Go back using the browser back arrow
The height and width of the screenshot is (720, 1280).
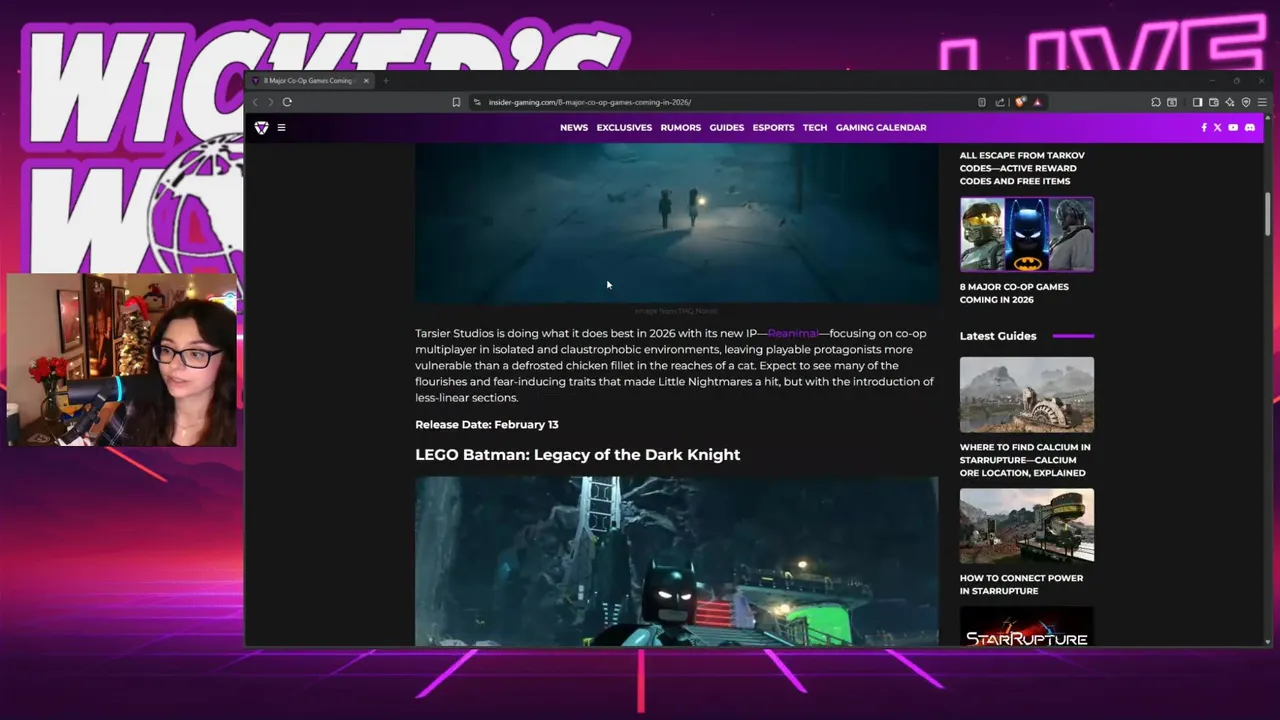pos(255,102)
